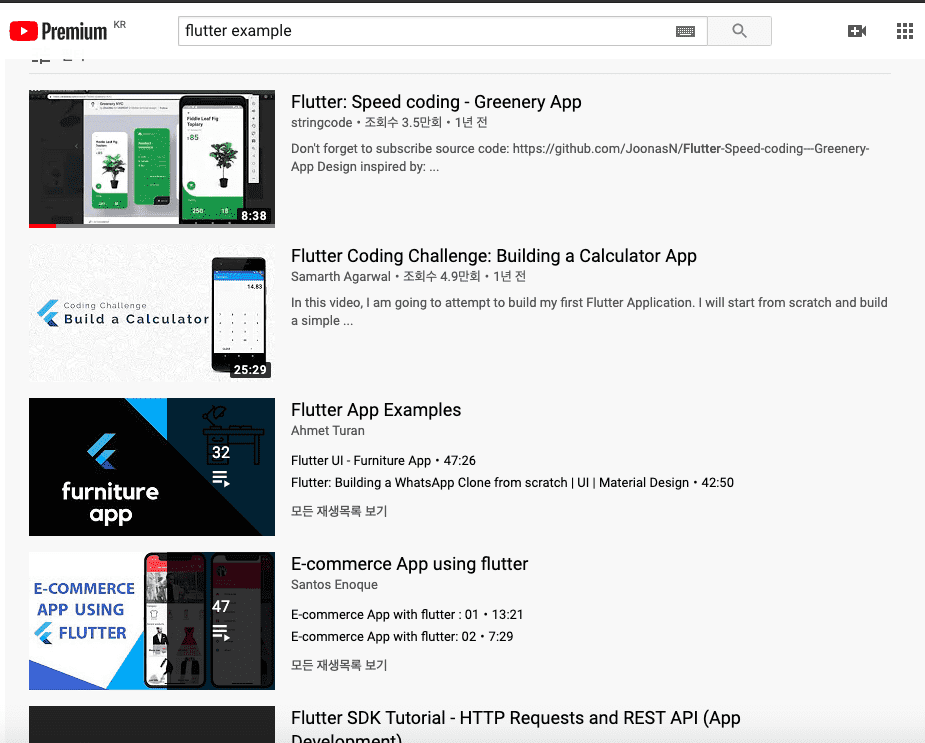This screenshot has height=743, width=925.
Task: Visit the stringcode channel
Action: [322, 123]
